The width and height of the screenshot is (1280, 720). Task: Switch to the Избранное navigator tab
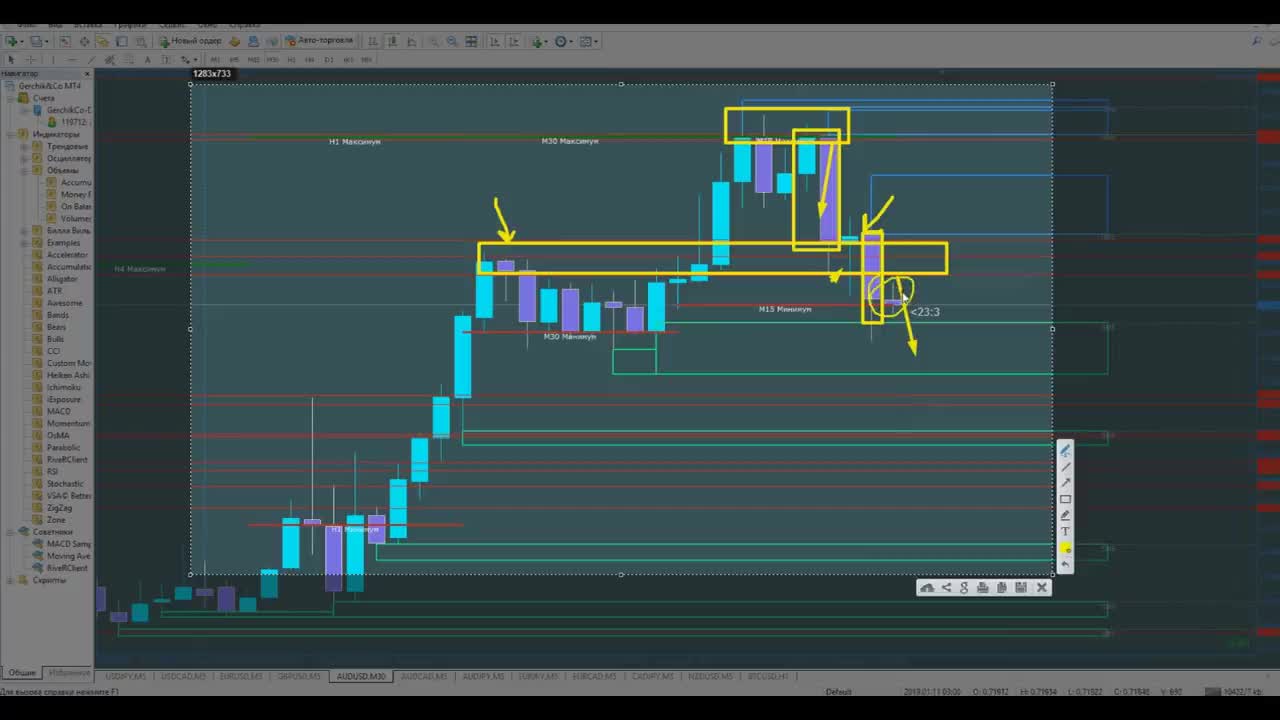68,673
